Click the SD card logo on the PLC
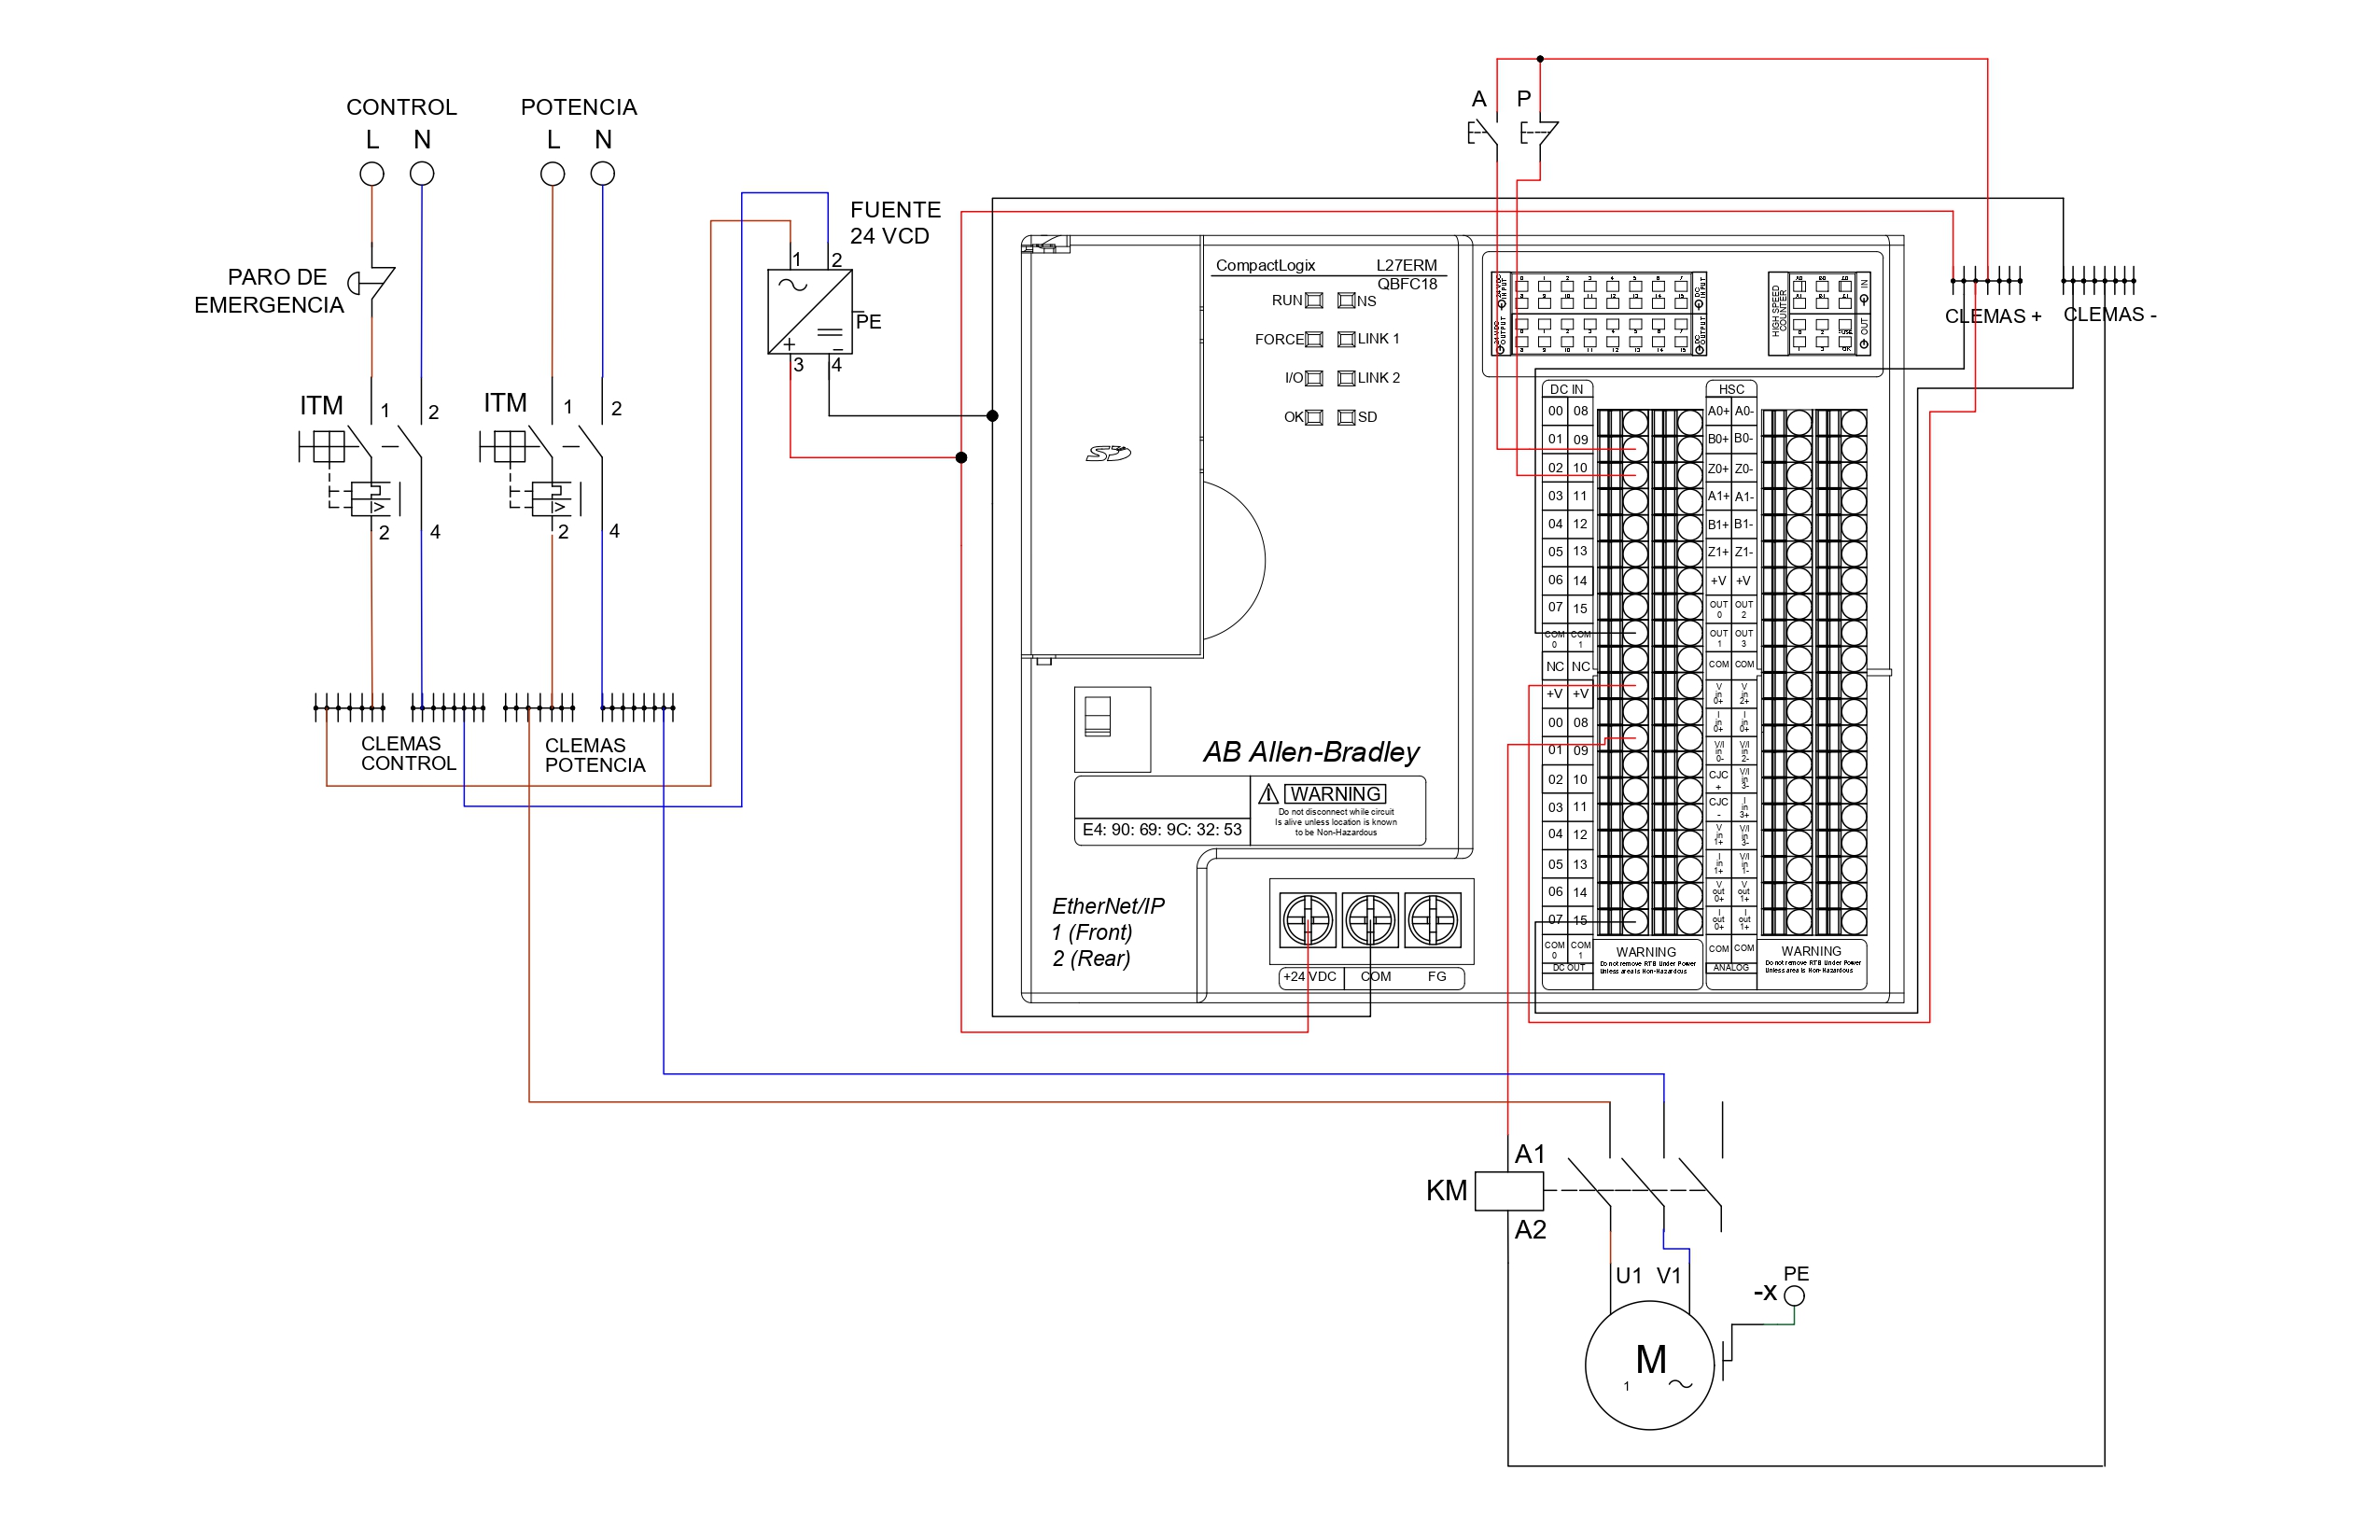This screenshot has width=2380, height=1540. (x=1108, y=454)
